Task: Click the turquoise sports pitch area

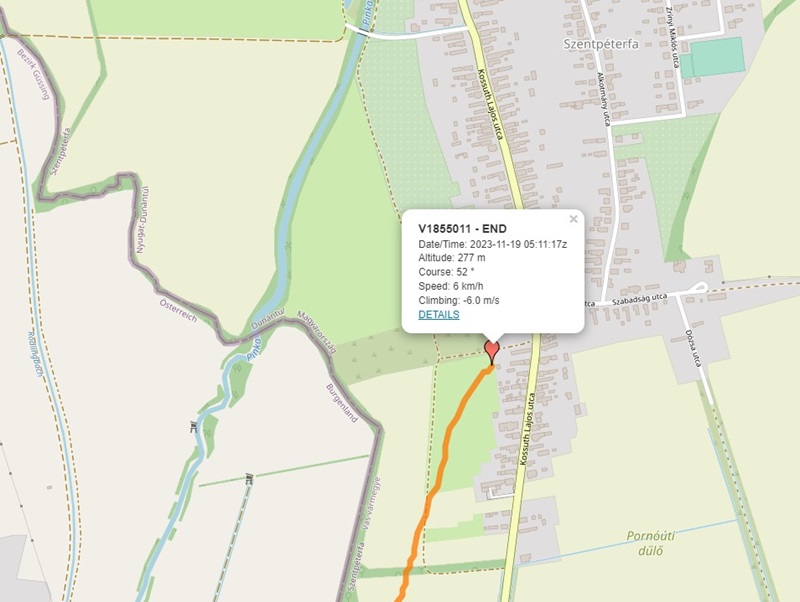Action: click(712, 58)
